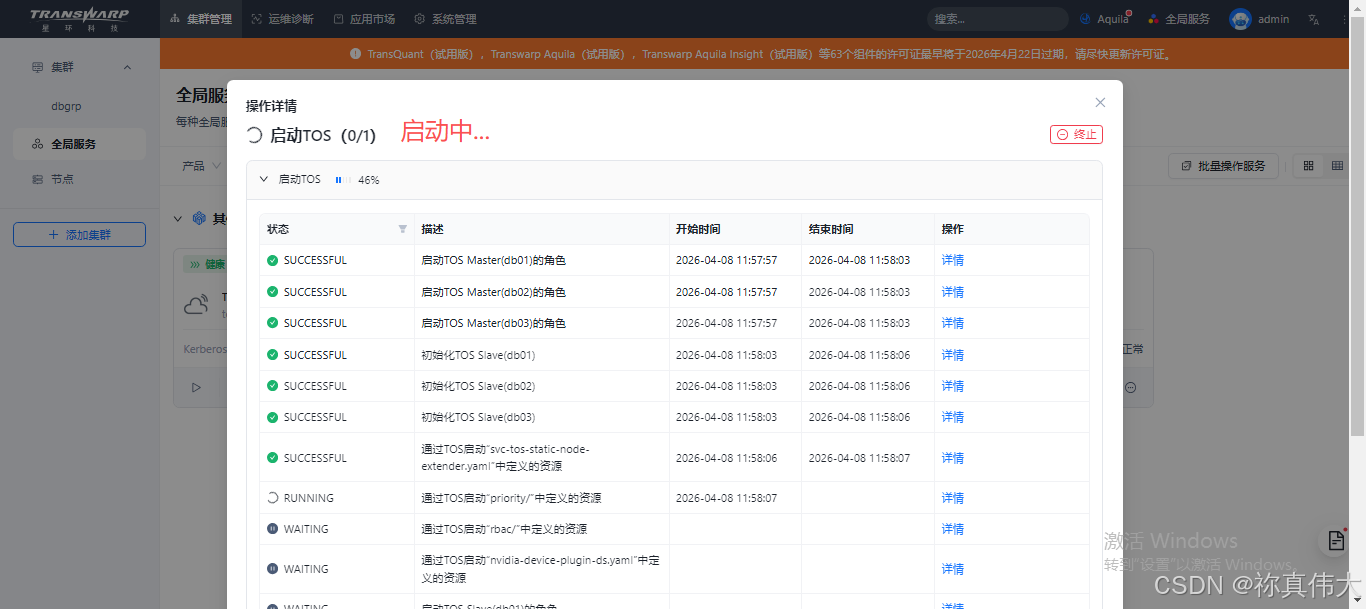Click the 终止 button

click(x=1076, y=134)
